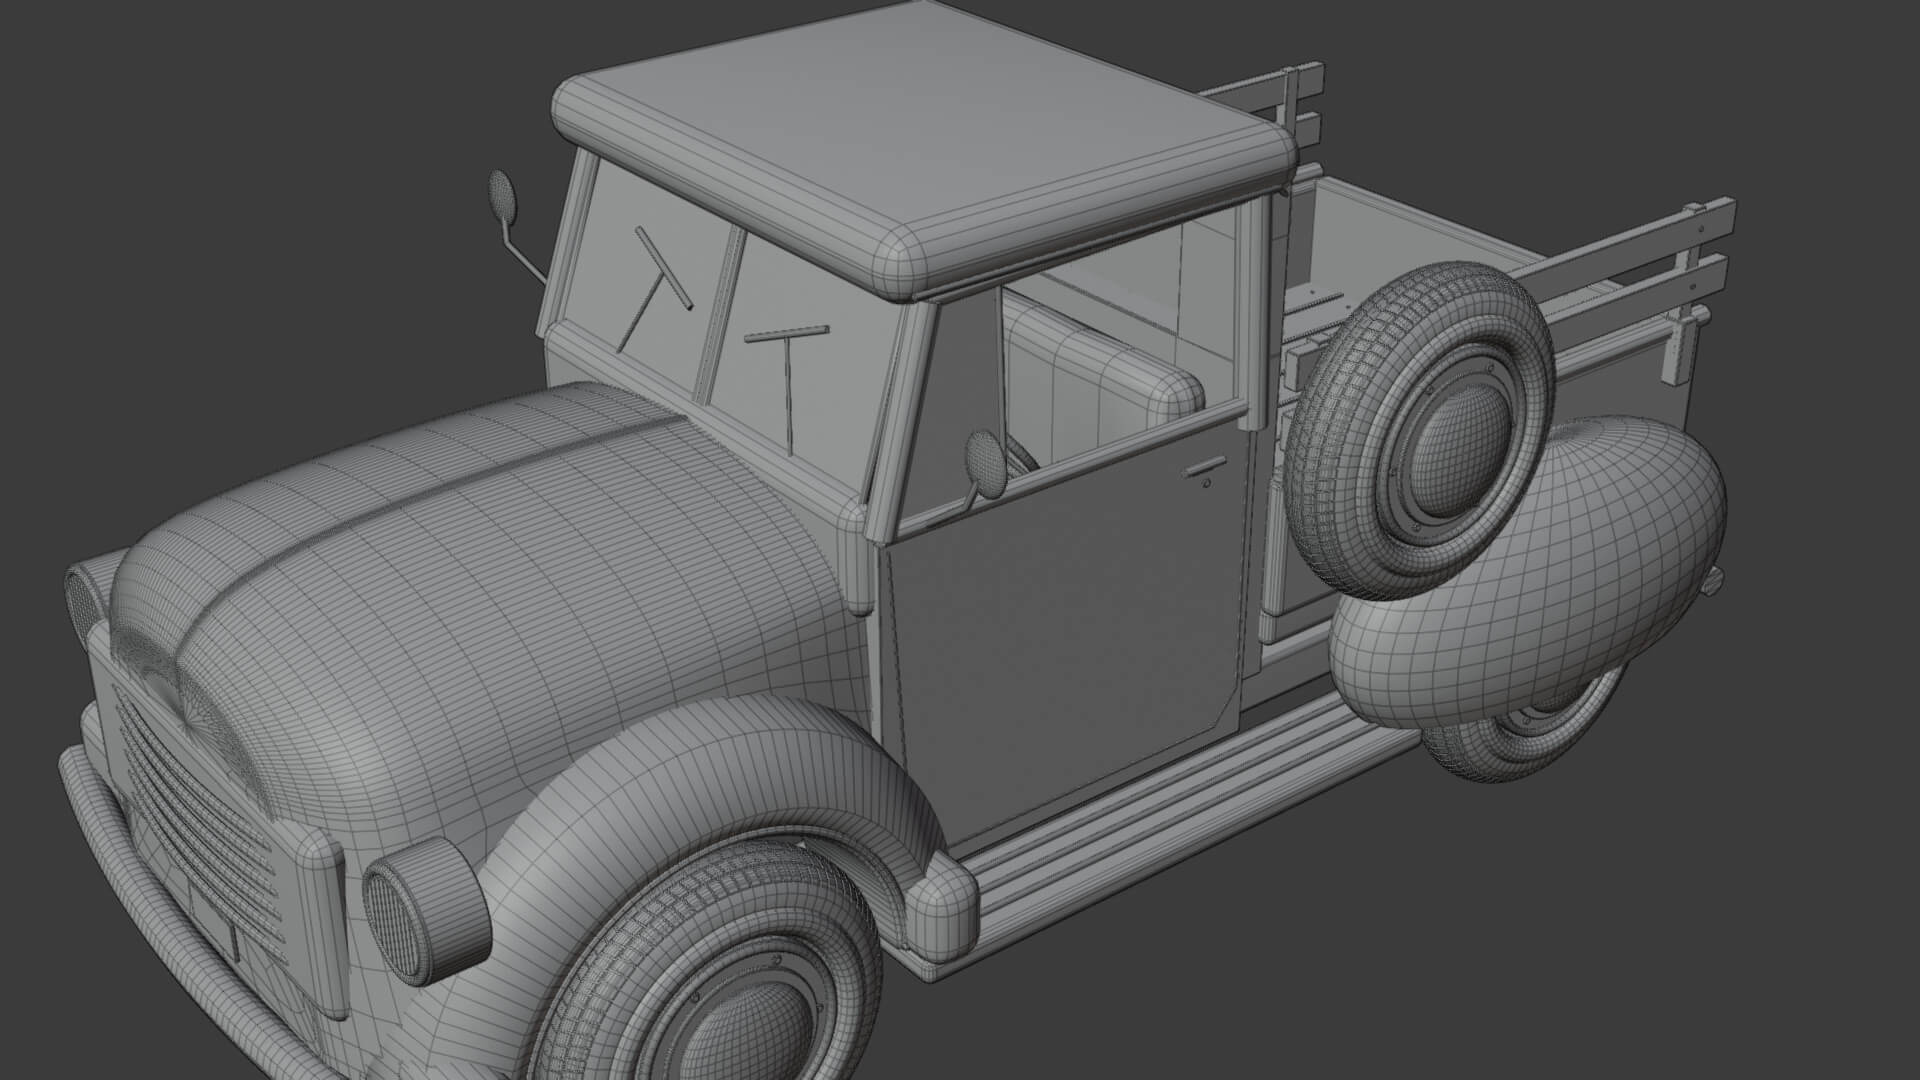
Task: Select the left windshield wiper
Action: pyautogui.click(x=655, y=288)
